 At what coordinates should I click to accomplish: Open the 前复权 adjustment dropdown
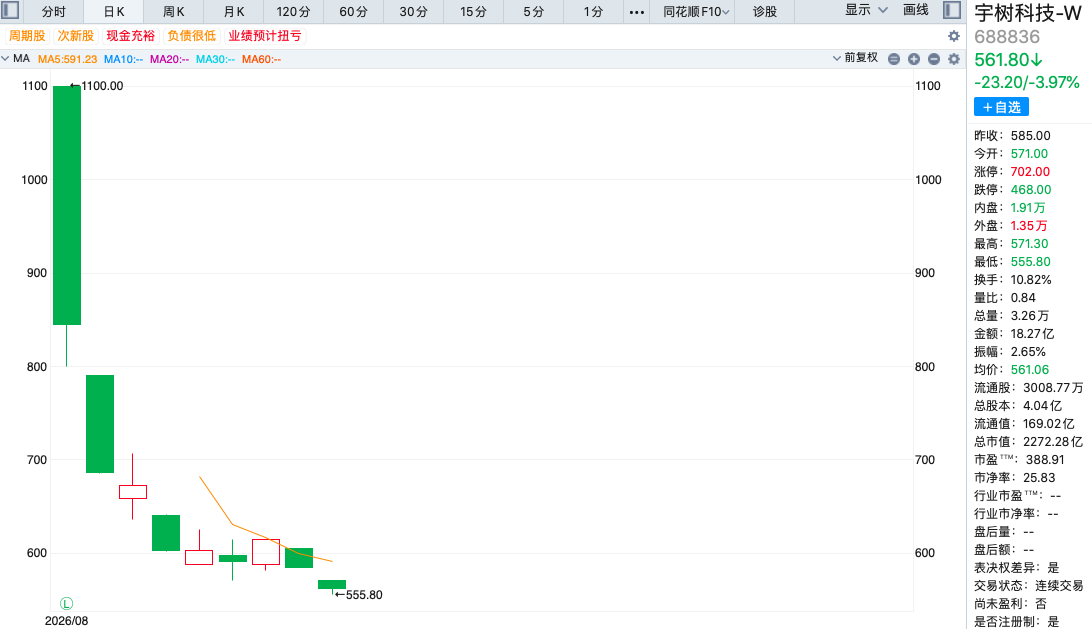click(855, 58)
